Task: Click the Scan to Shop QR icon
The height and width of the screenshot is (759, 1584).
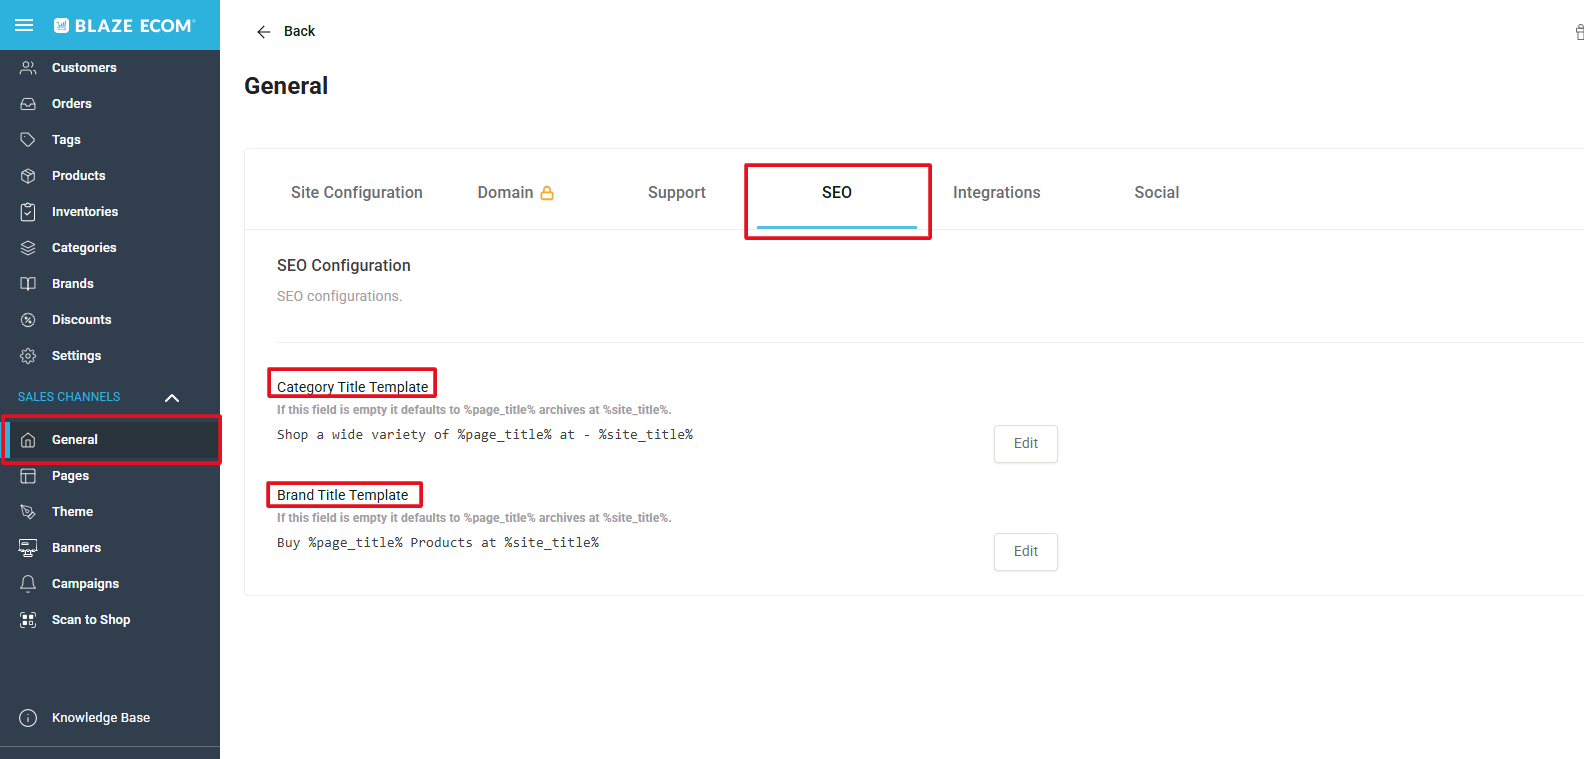Action: pyautogui.click(x=28, y=620)
